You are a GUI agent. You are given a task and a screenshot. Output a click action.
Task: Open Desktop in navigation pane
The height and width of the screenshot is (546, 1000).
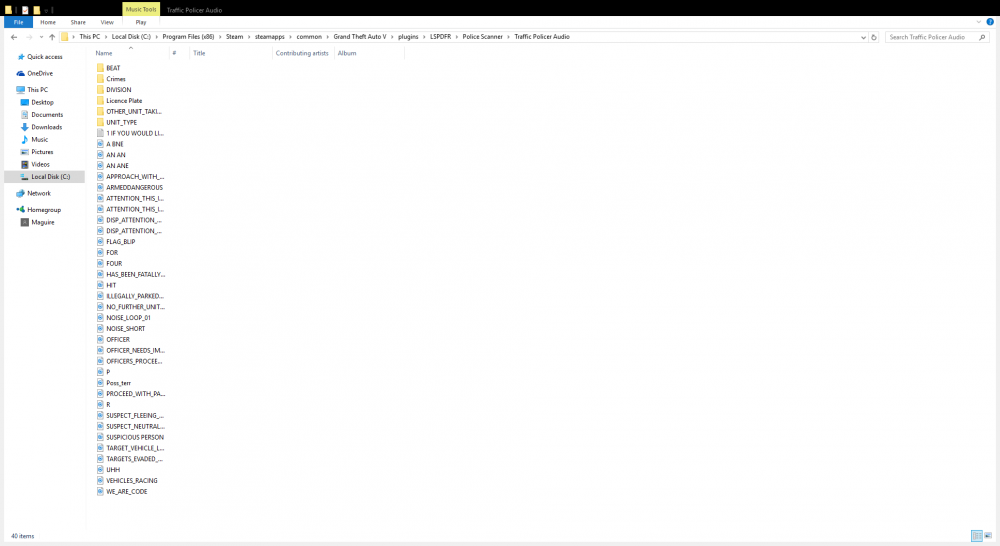pyautogui.click(x=42, y=102)
